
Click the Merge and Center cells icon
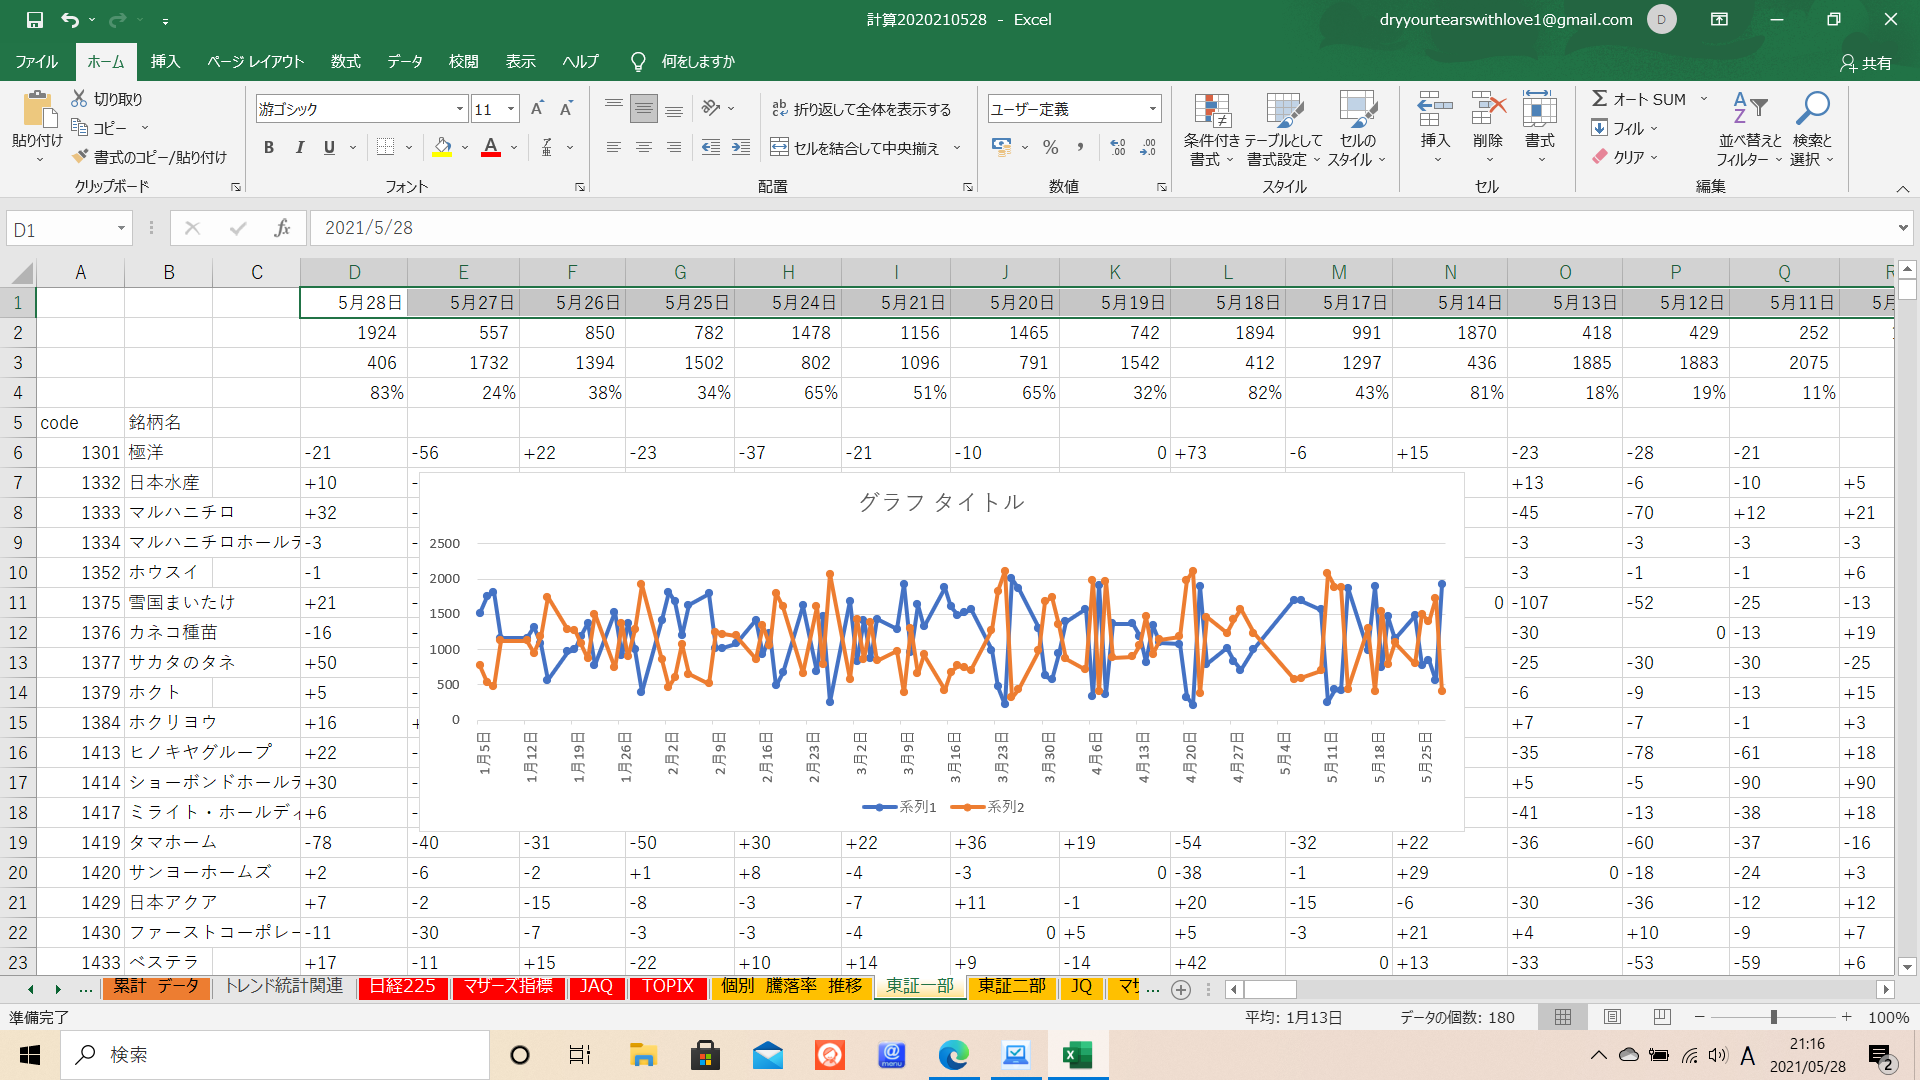pyautogui.click(x=780, y=148)
